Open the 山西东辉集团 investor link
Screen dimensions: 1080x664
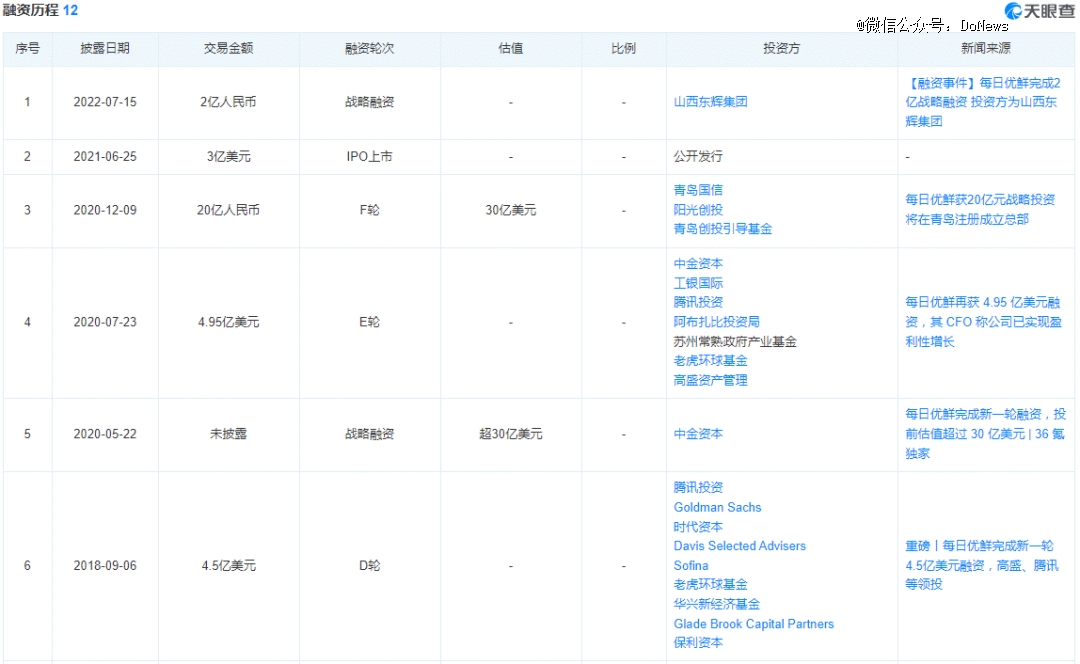coord(710,102)
